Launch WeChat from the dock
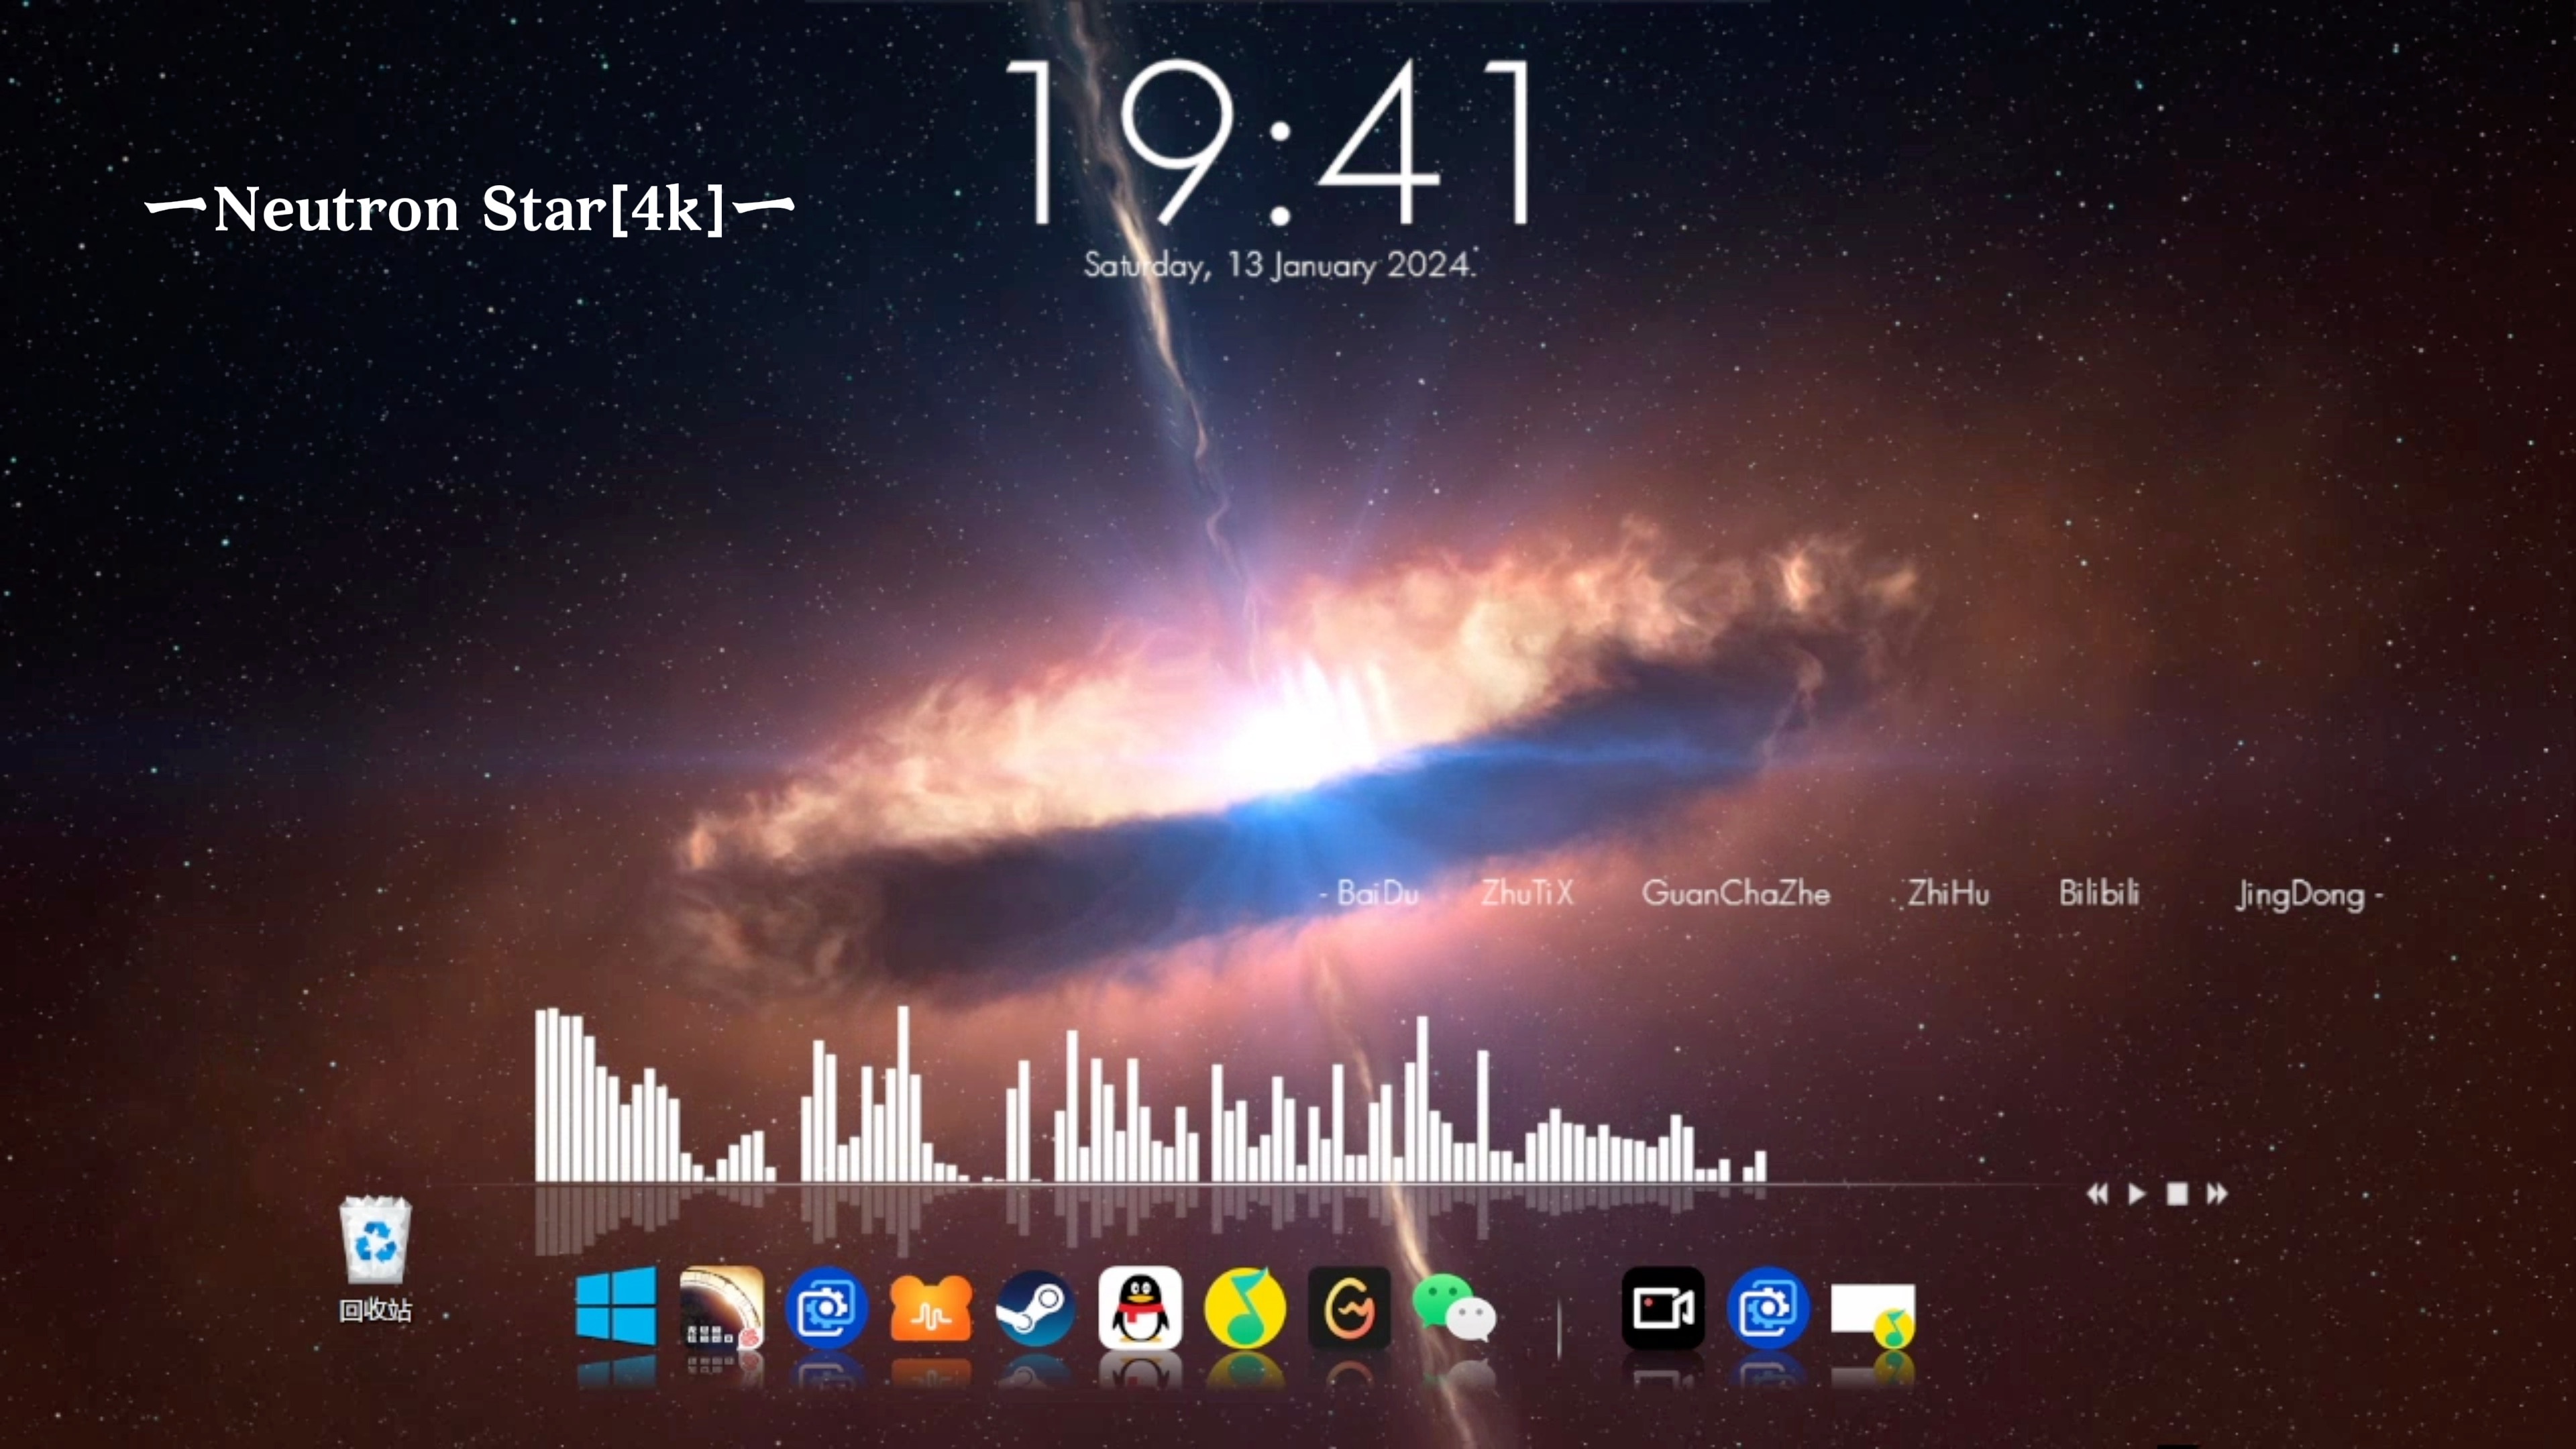 (1454, 1310)
